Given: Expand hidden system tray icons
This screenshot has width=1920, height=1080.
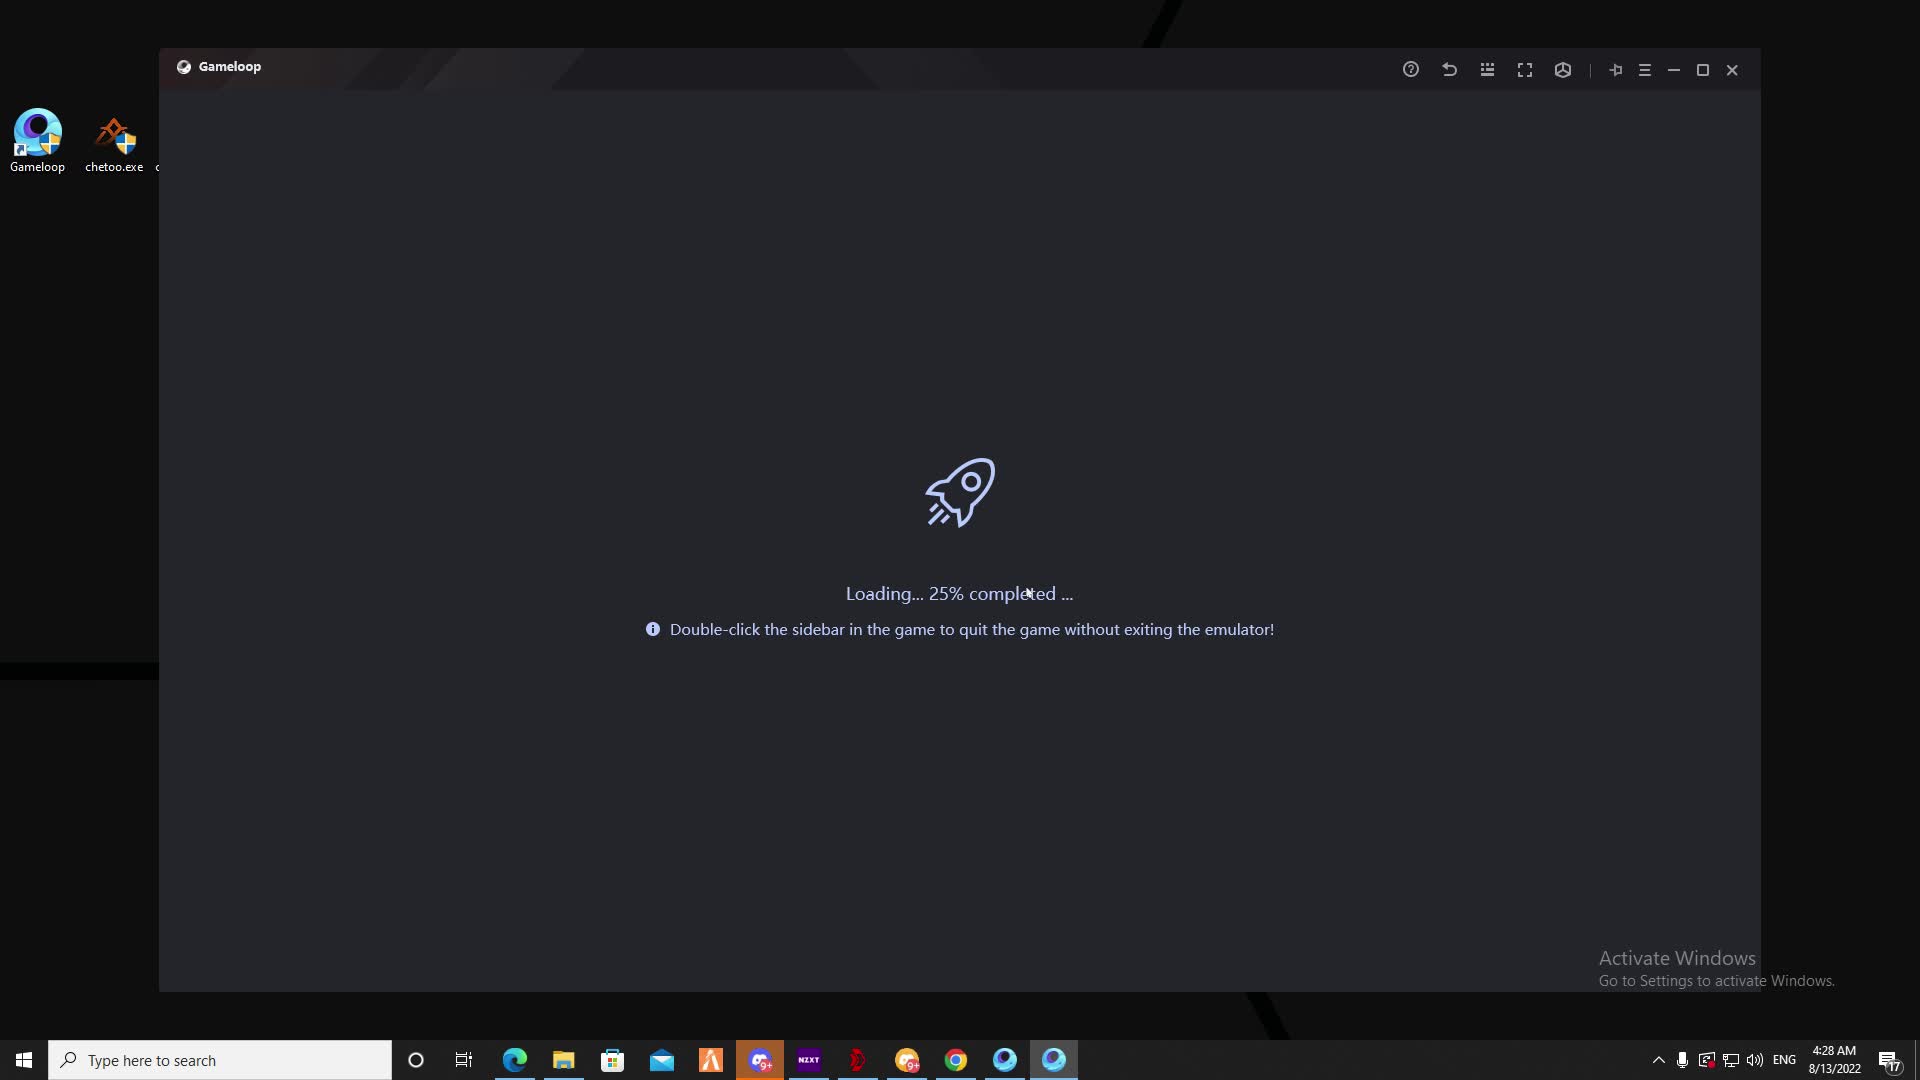Looking at the screenshot, I should [1658, 1060].
